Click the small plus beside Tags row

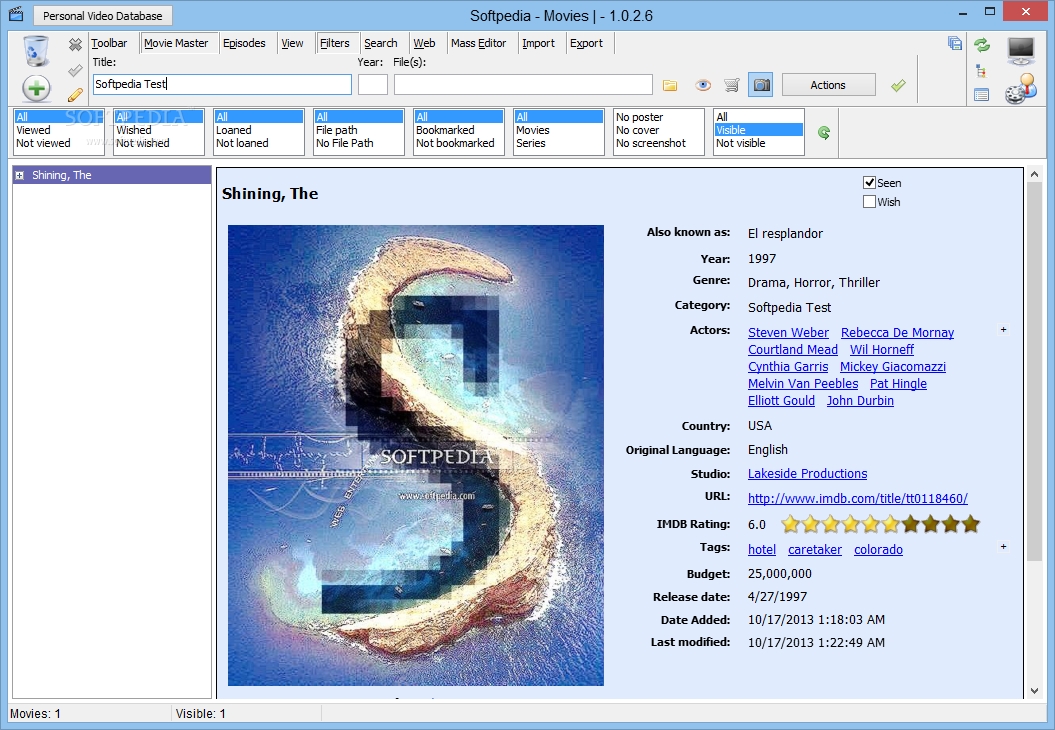pyautogui.click(x=1003, y=546)
